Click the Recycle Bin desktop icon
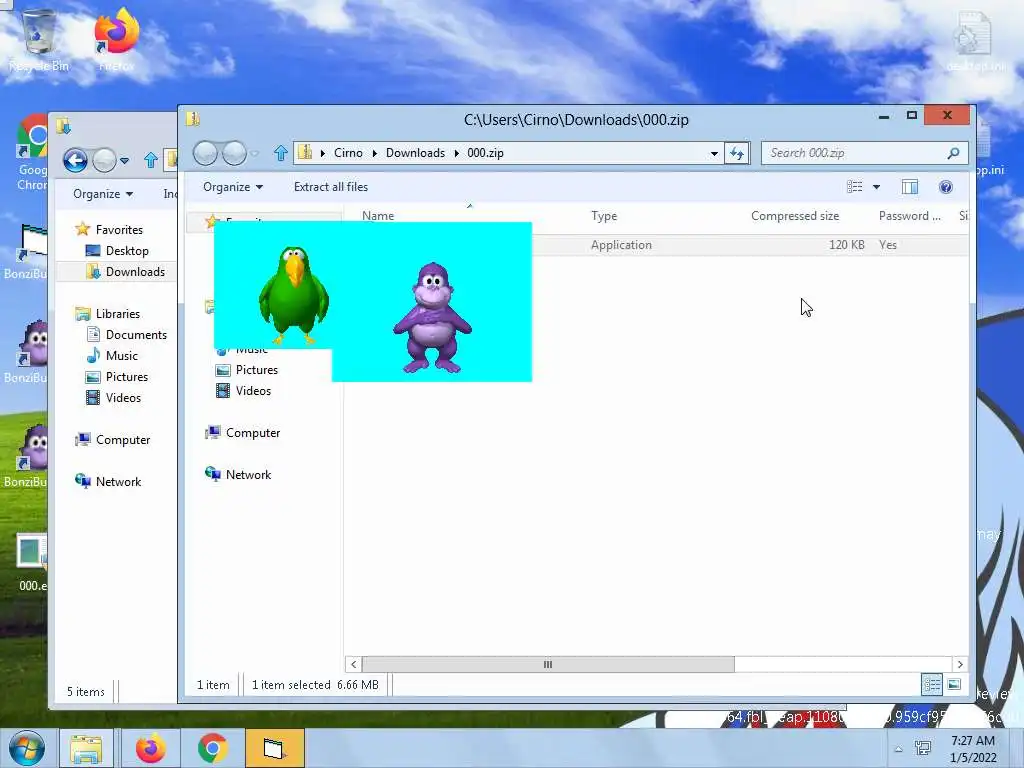The height and width of the screenshot is (768, 1024). pyautogui.click(x=38, y=39)
